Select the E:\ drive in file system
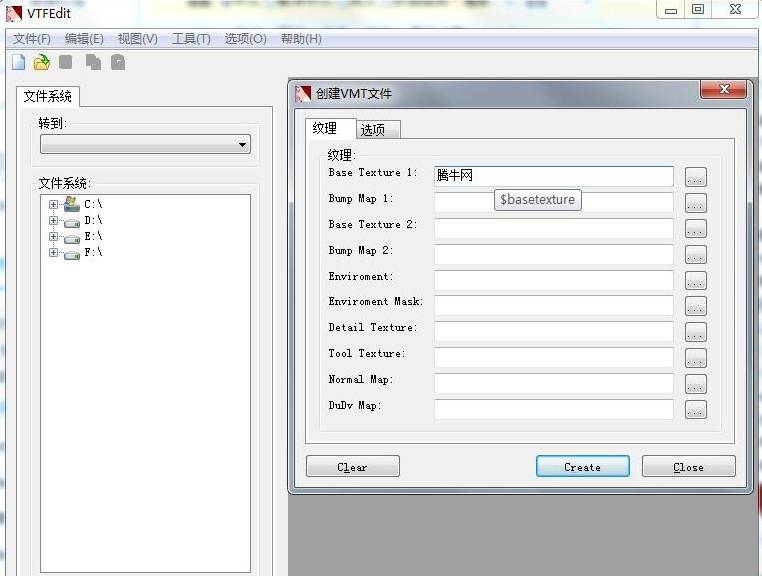This screenshot has width=762, height=576. tap(93, 236)
